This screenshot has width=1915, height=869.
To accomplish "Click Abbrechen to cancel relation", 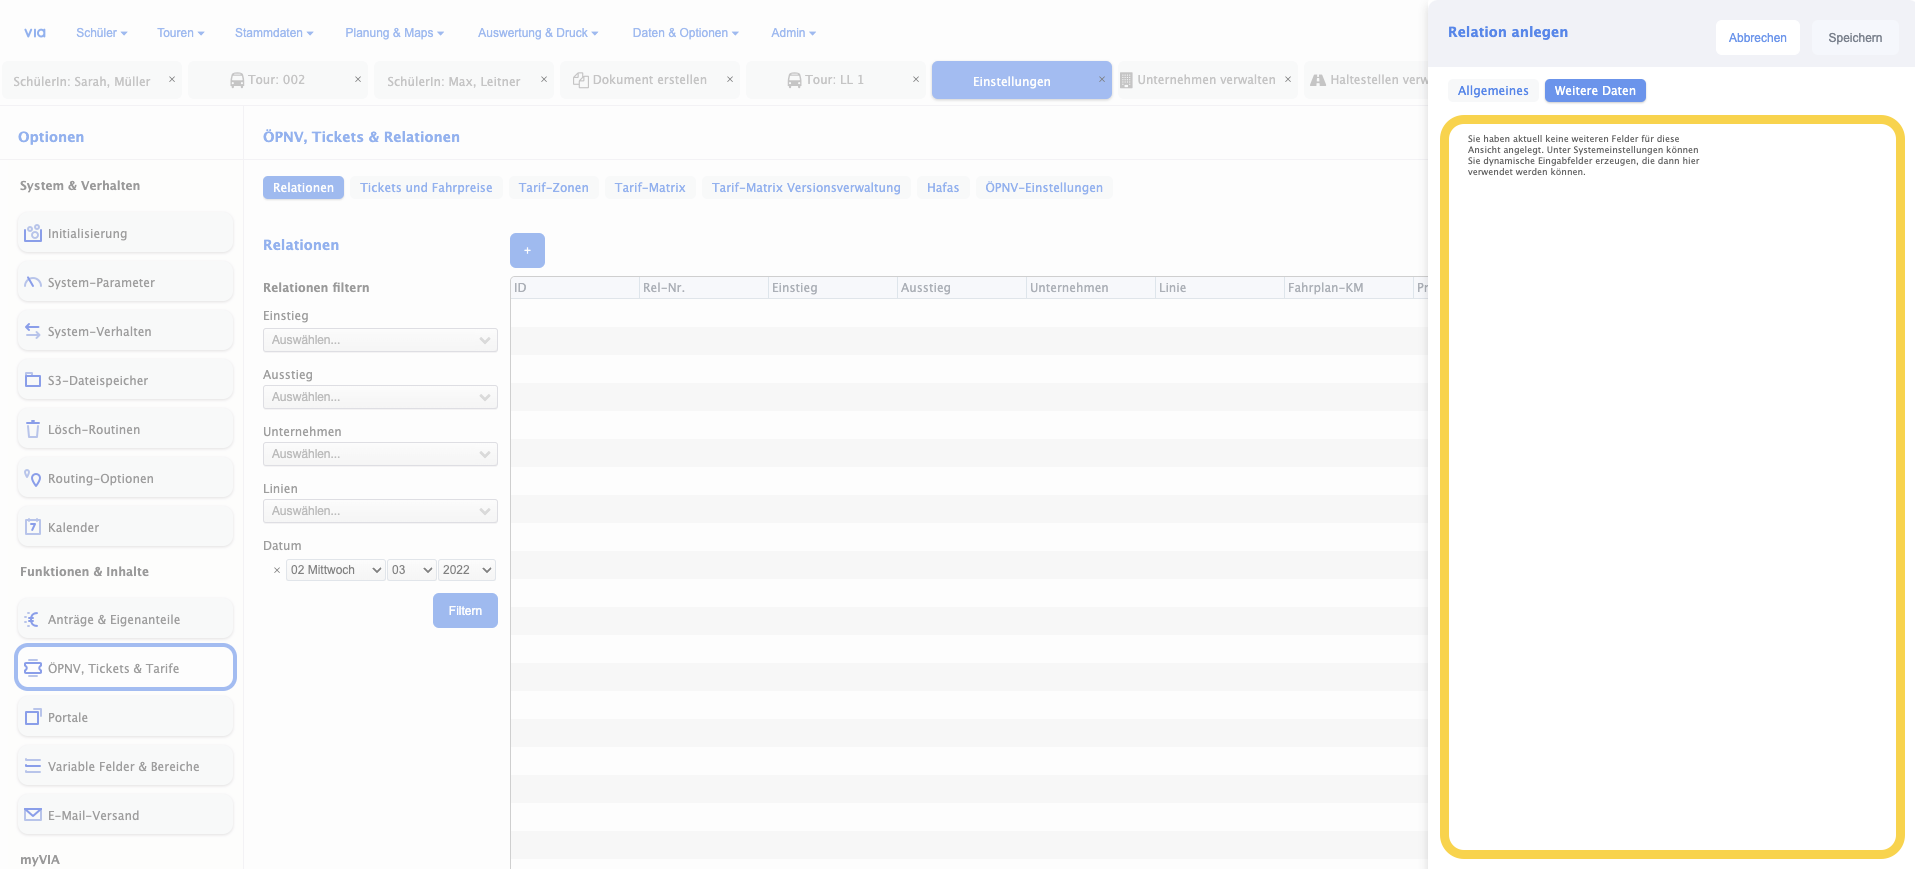I will point(1757,38).
